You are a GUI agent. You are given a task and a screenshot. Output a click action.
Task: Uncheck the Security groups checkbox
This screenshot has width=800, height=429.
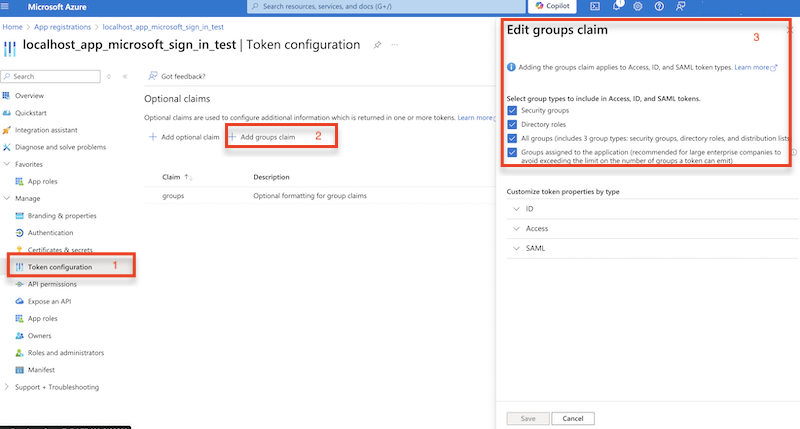512,111
